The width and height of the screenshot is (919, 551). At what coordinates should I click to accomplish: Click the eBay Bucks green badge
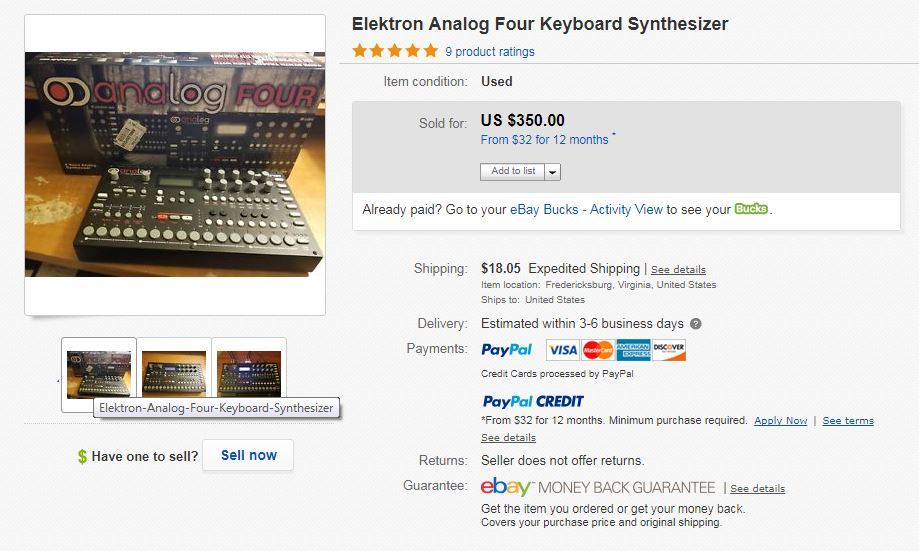click(x=751, y=209)
